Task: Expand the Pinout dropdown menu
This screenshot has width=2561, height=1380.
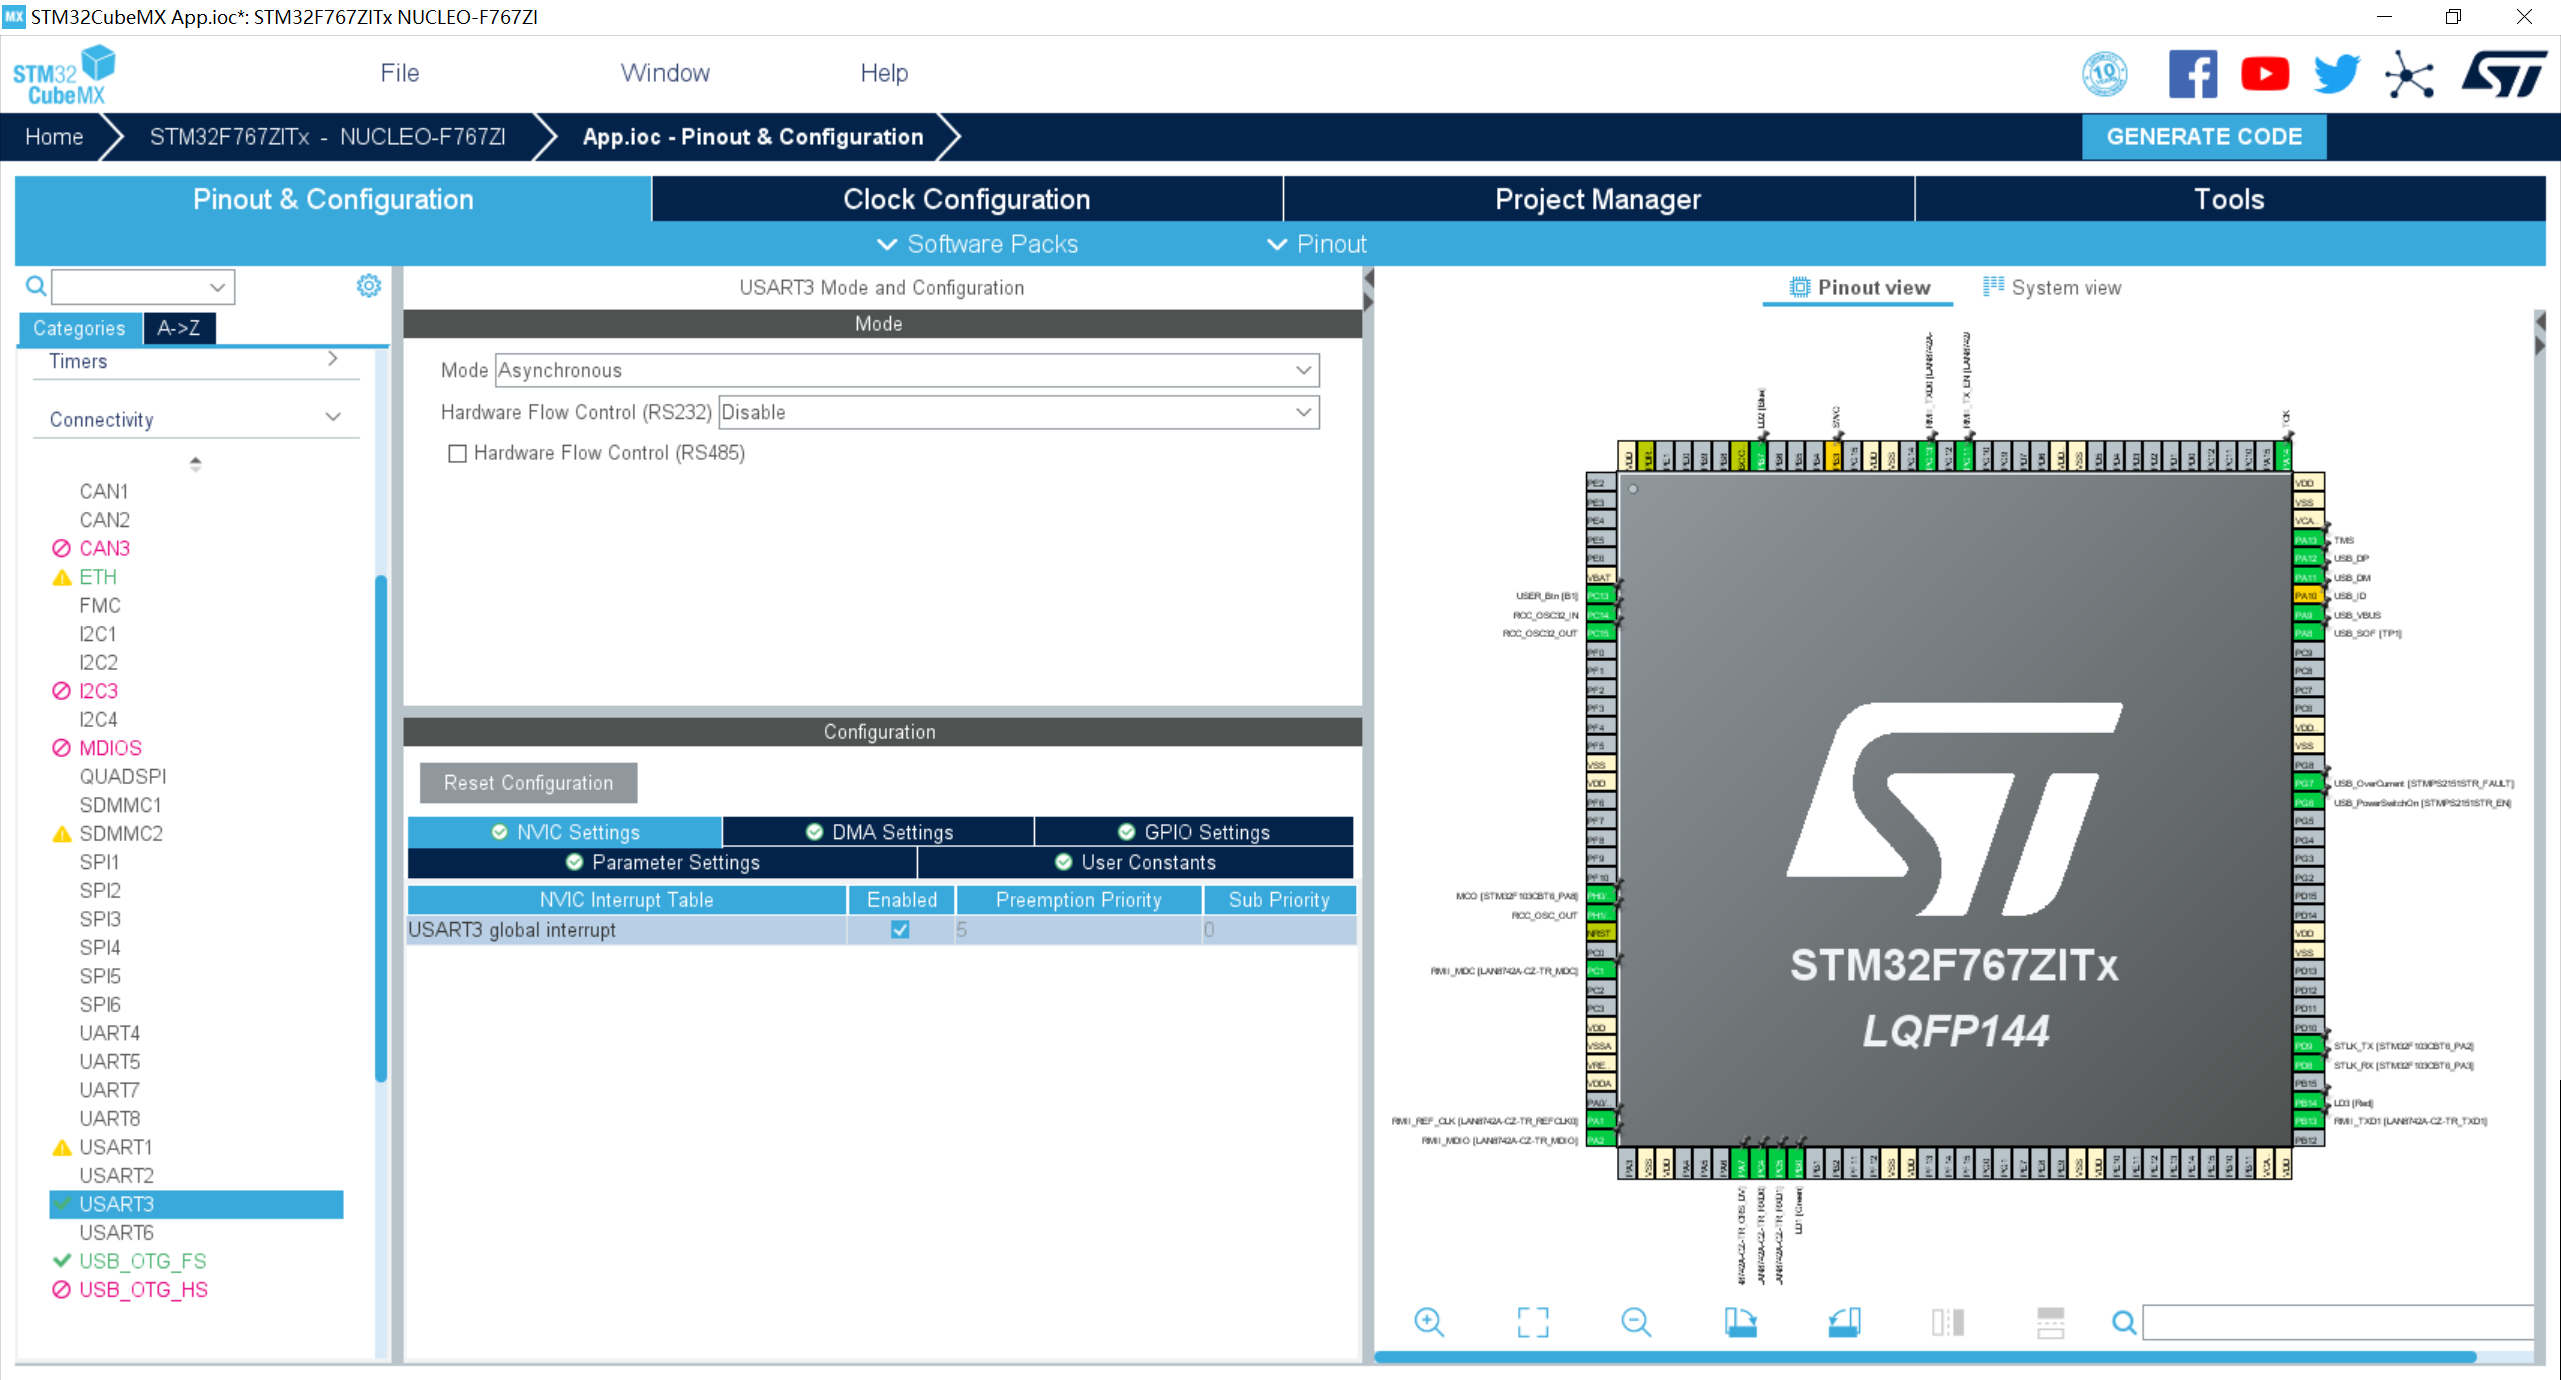Action: click(1316, 244)
